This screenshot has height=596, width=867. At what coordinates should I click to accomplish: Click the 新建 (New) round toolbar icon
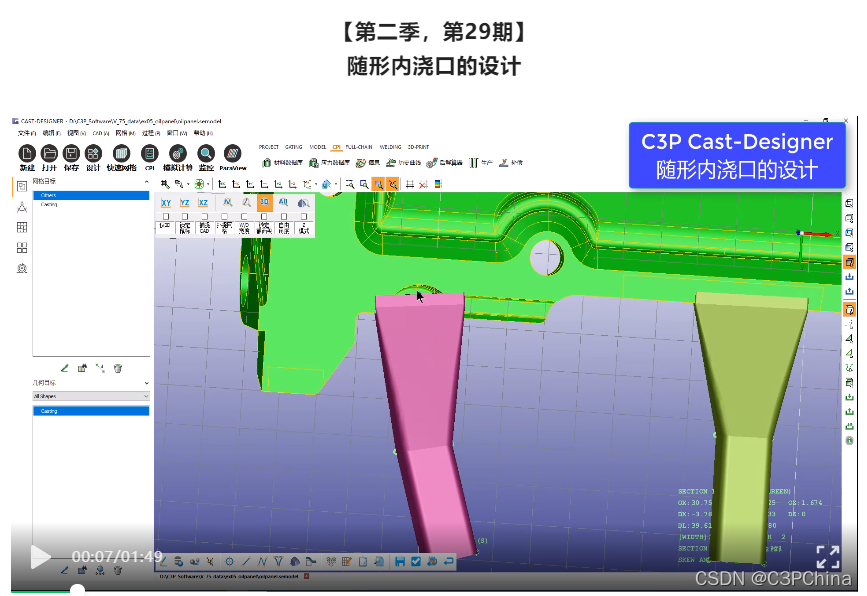27,154
